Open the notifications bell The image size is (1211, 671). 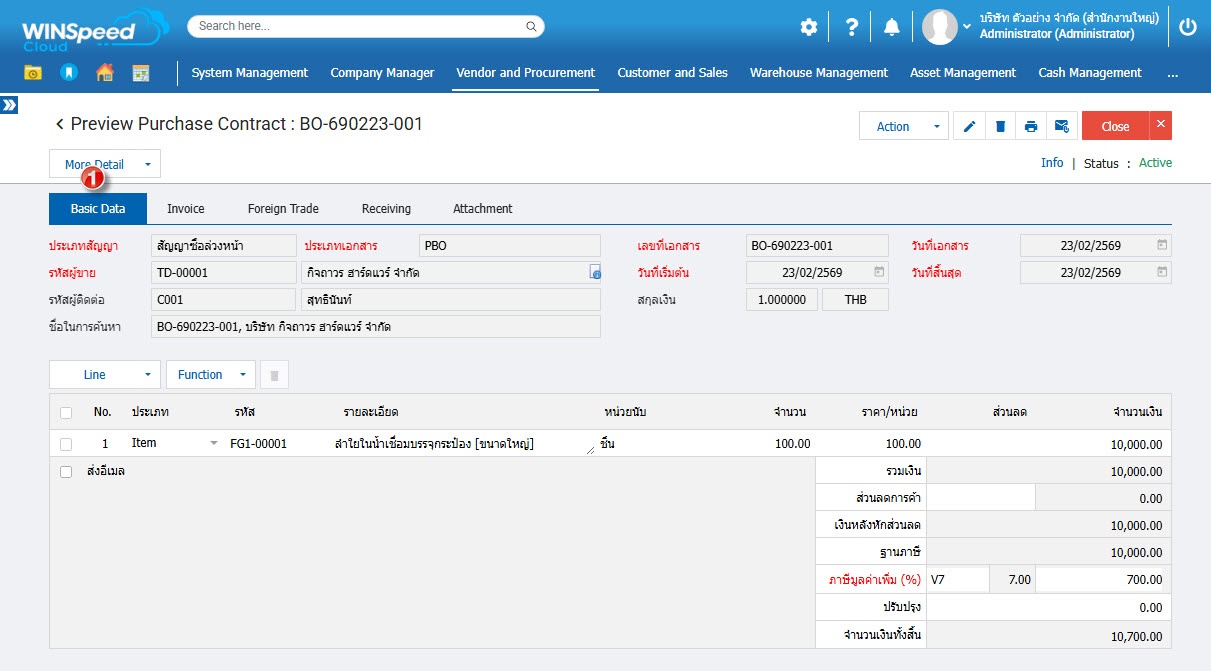point(891,27)
